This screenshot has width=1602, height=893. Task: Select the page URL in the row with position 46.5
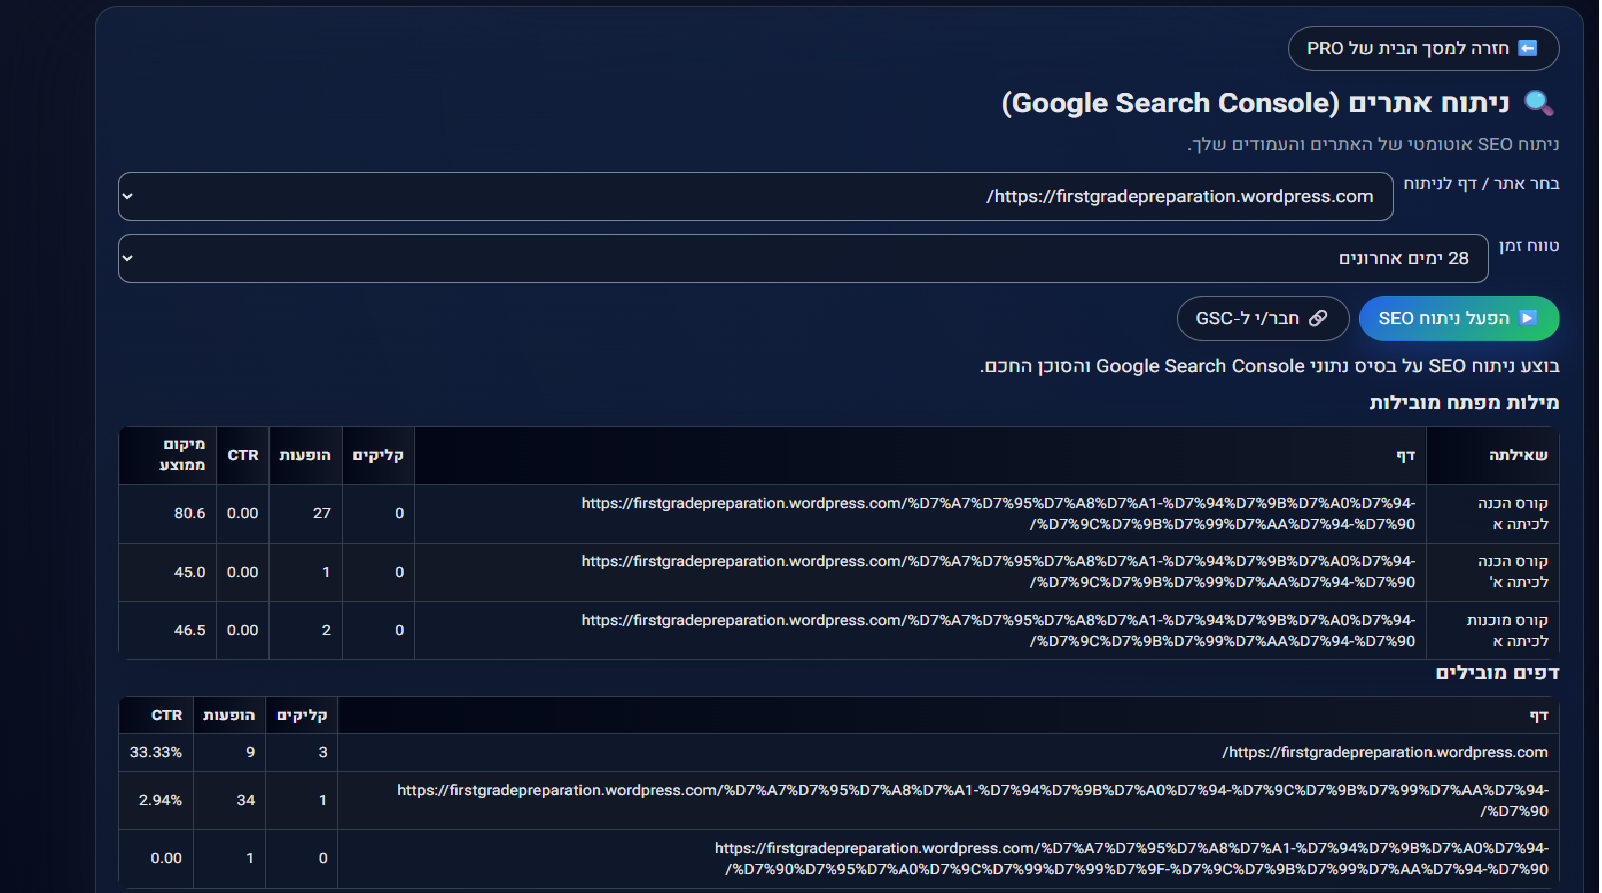(x=998, y=630)
